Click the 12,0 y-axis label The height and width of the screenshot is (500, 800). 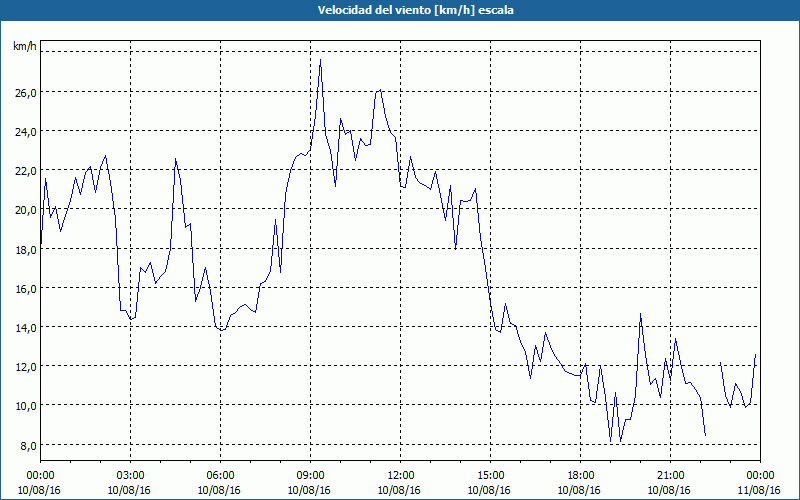pyautogui.click(x=24, y=366)
